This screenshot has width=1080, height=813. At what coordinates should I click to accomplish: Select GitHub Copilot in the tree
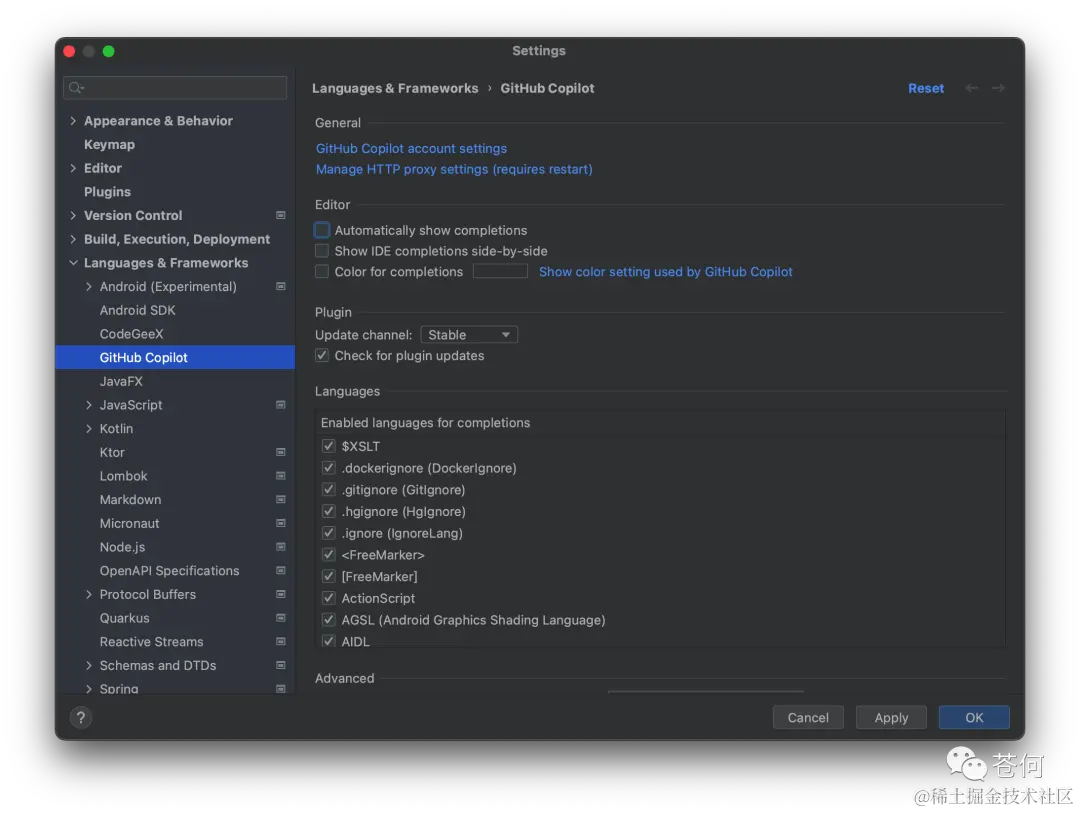175,358
